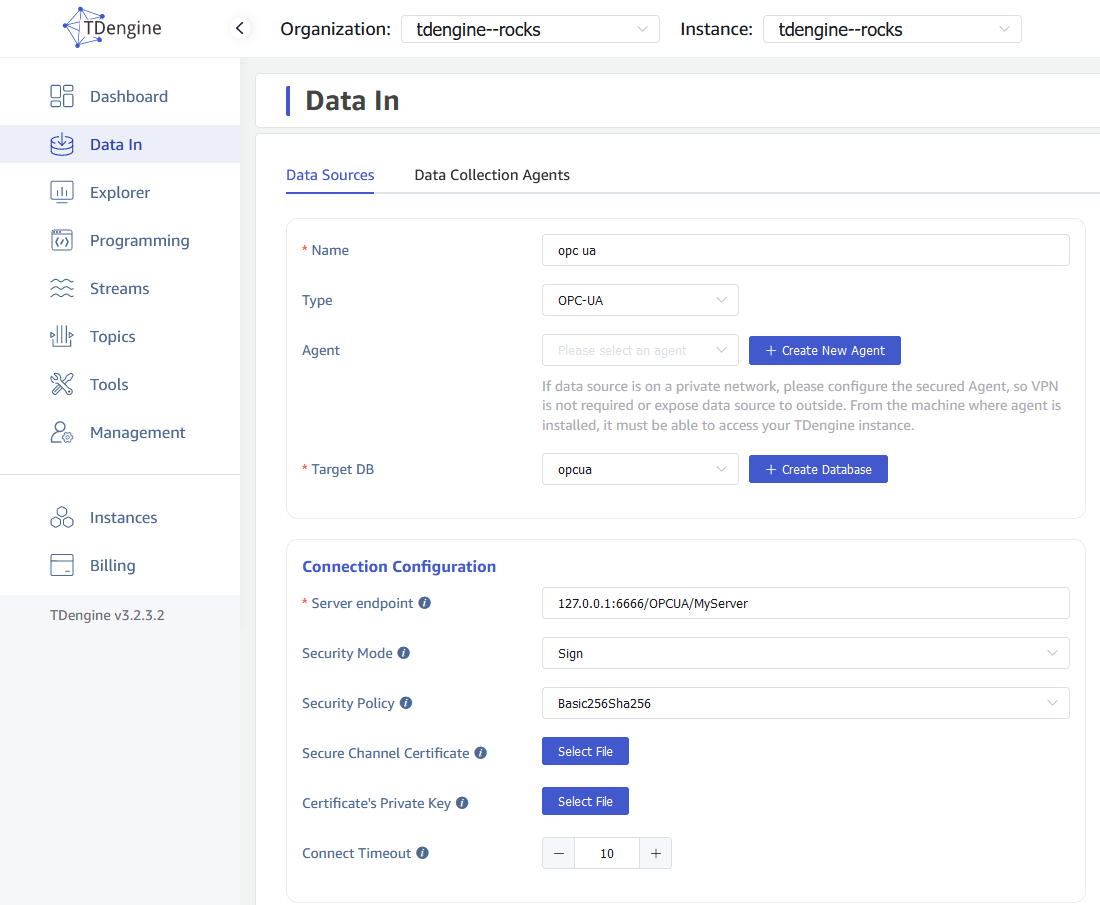The image size is (1100, 905).
Task: Click the Management user icon
Action: 62,432
